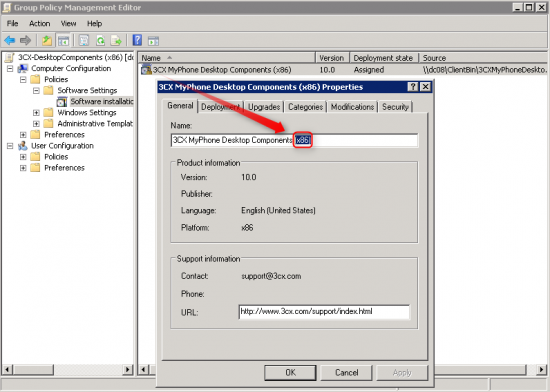Click the support@3cx.com contact text

coord(271,276)
